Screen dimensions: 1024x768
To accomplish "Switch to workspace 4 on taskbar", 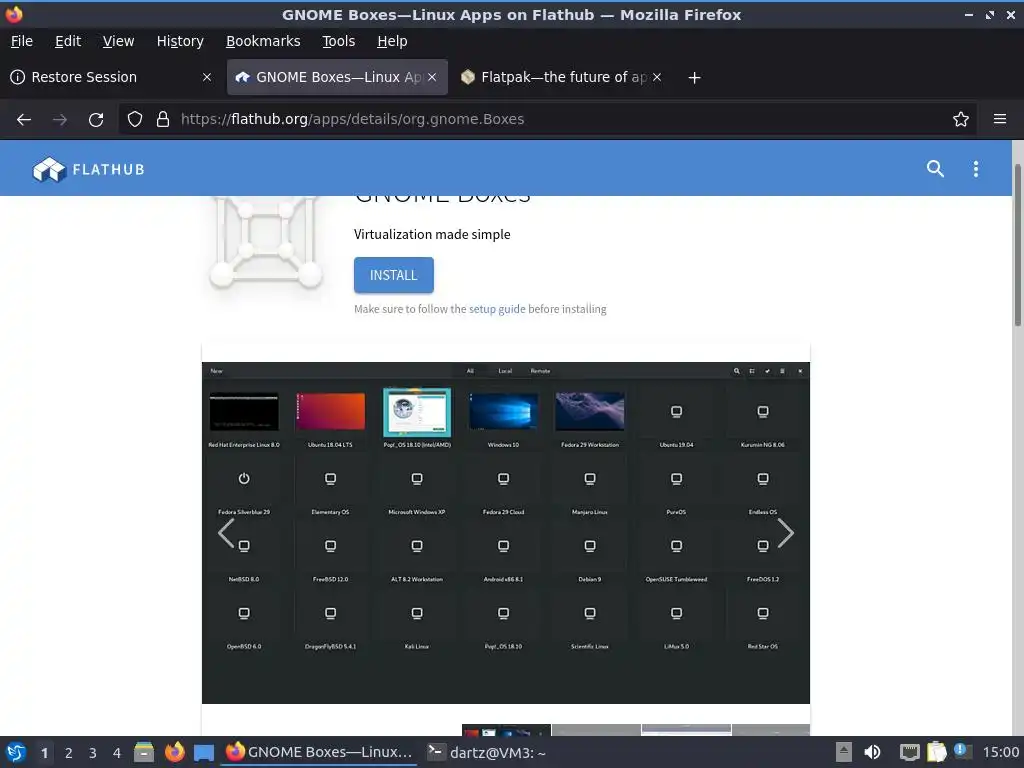I will coord(117,753).
